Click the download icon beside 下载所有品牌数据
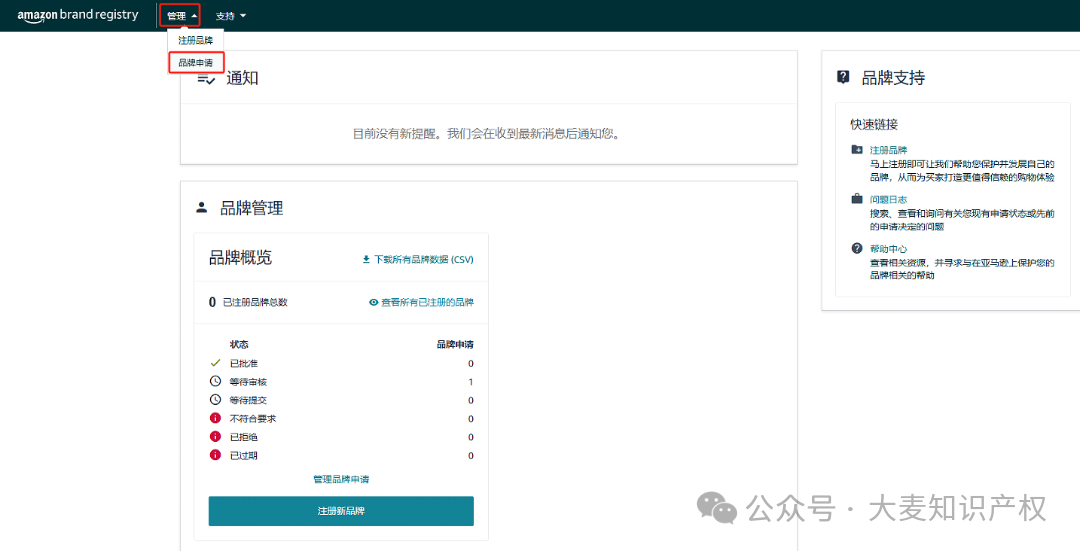 pos(366,260)
